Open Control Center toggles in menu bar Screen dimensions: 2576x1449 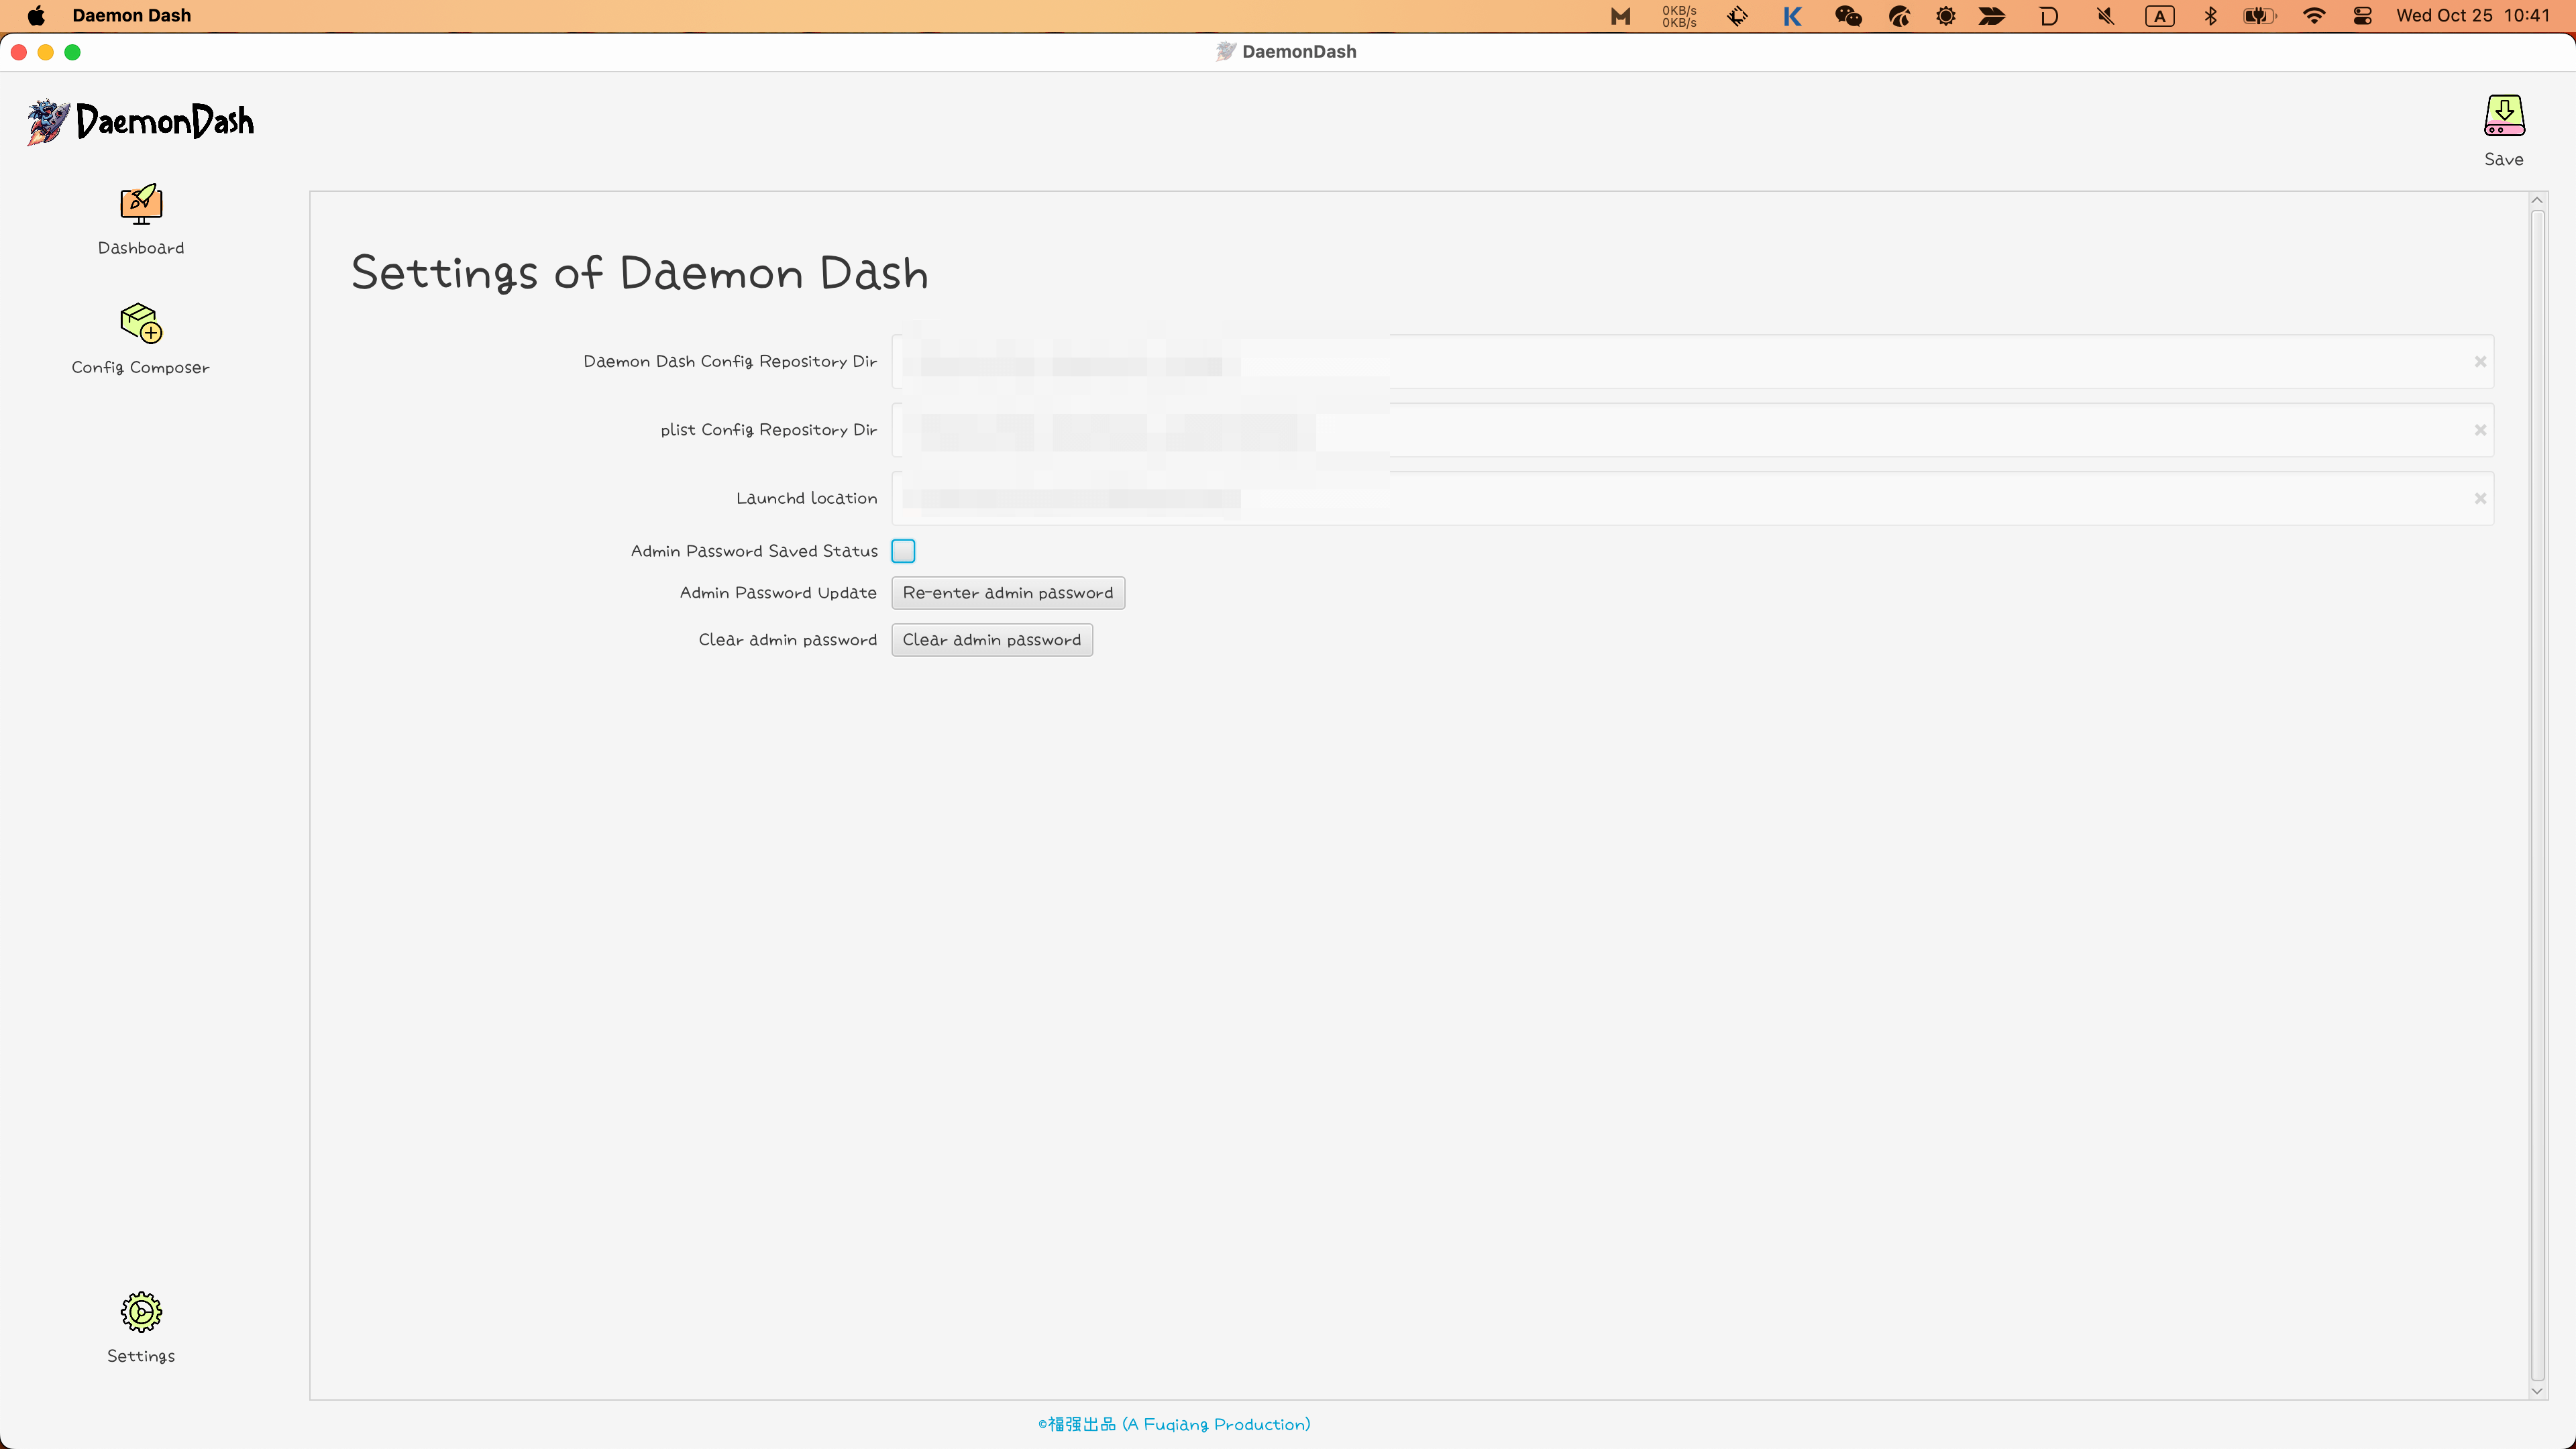coord(2363,16)
